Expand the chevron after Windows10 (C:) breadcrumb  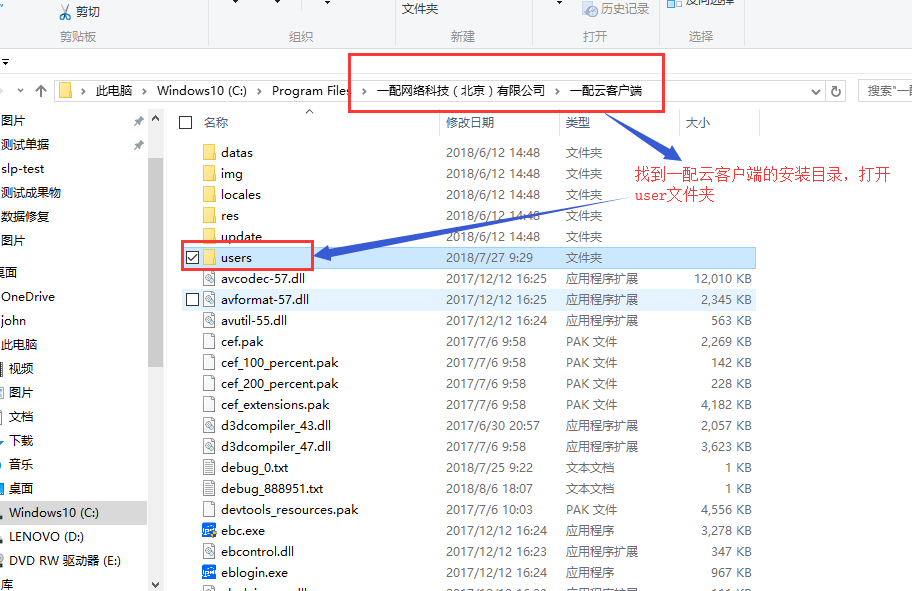pyautogui.click(x=260, y=91)
